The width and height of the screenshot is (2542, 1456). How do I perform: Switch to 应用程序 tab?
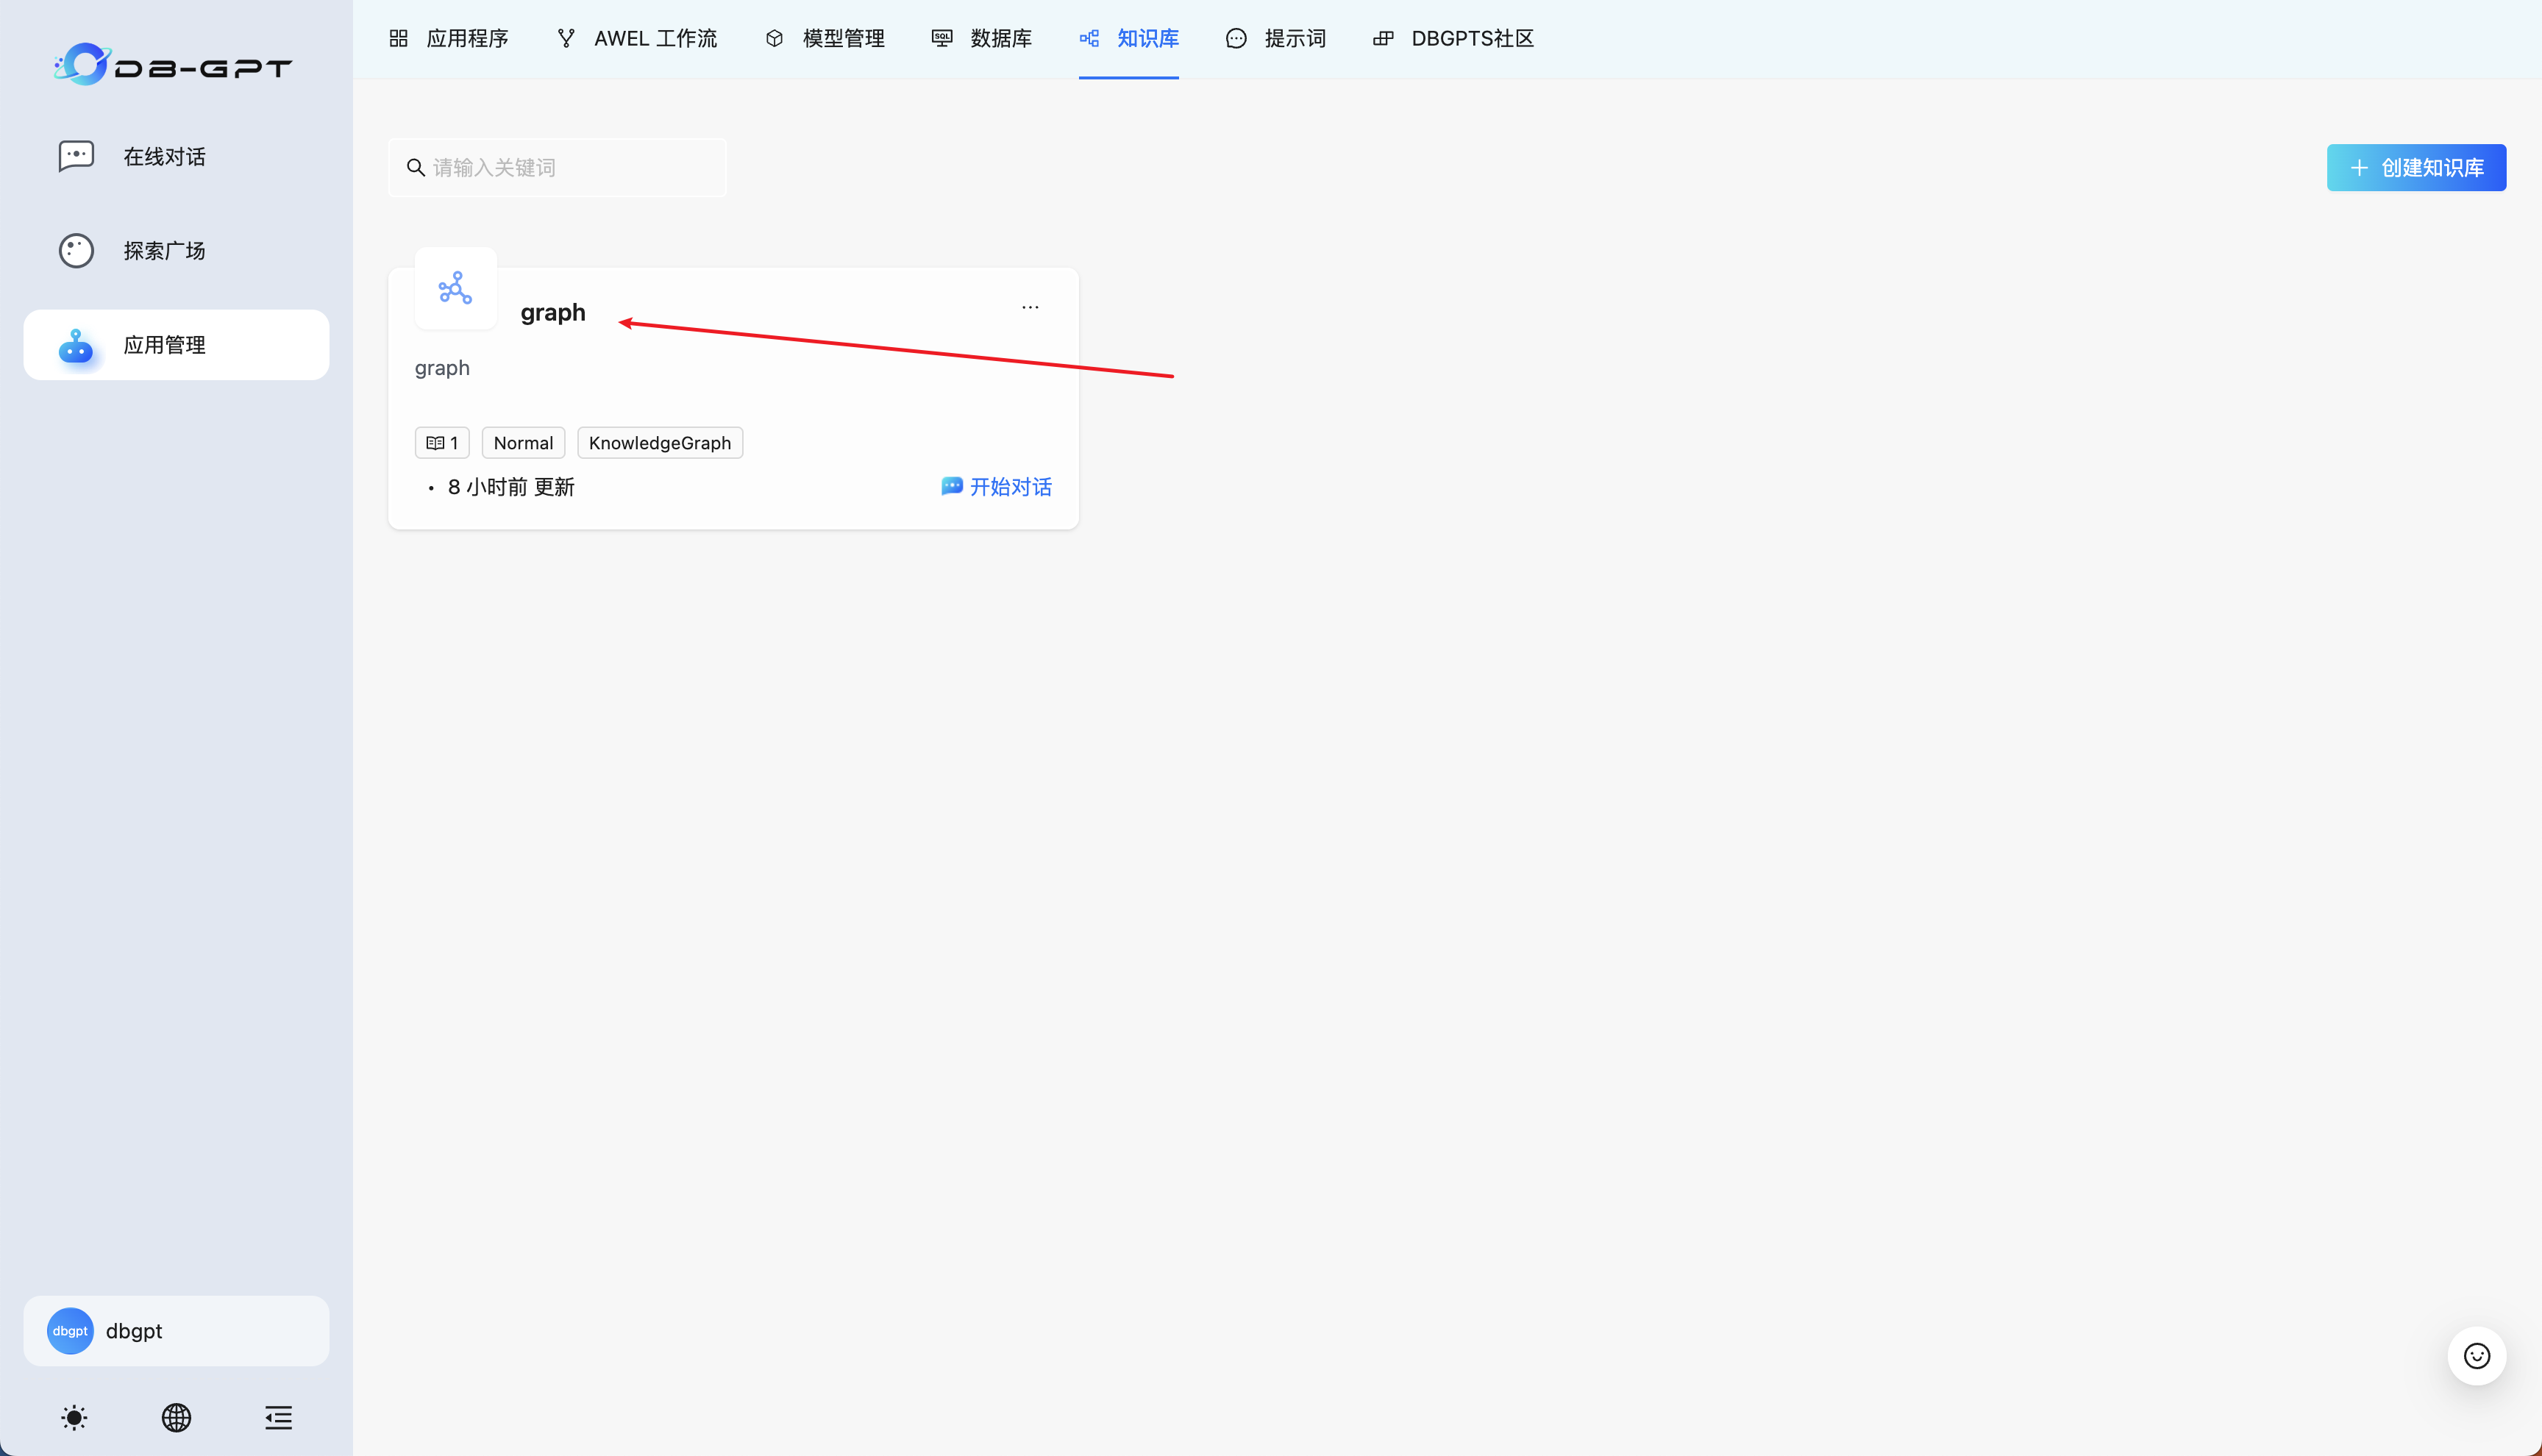pyautogui.click(x=449, y=38)
